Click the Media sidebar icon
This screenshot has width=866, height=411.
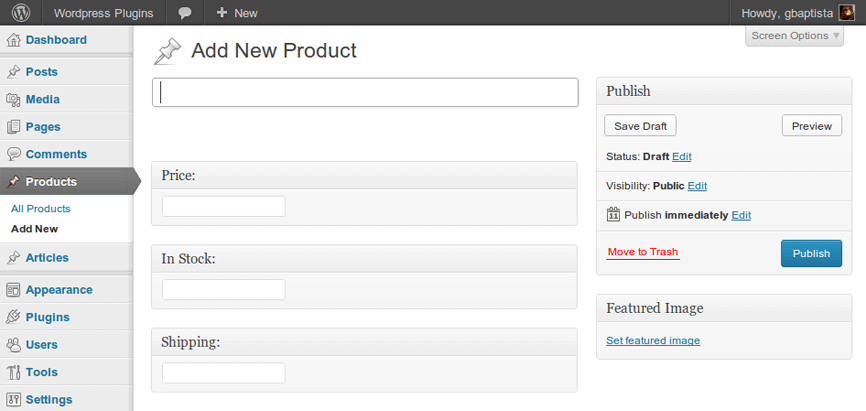point(14,100)
